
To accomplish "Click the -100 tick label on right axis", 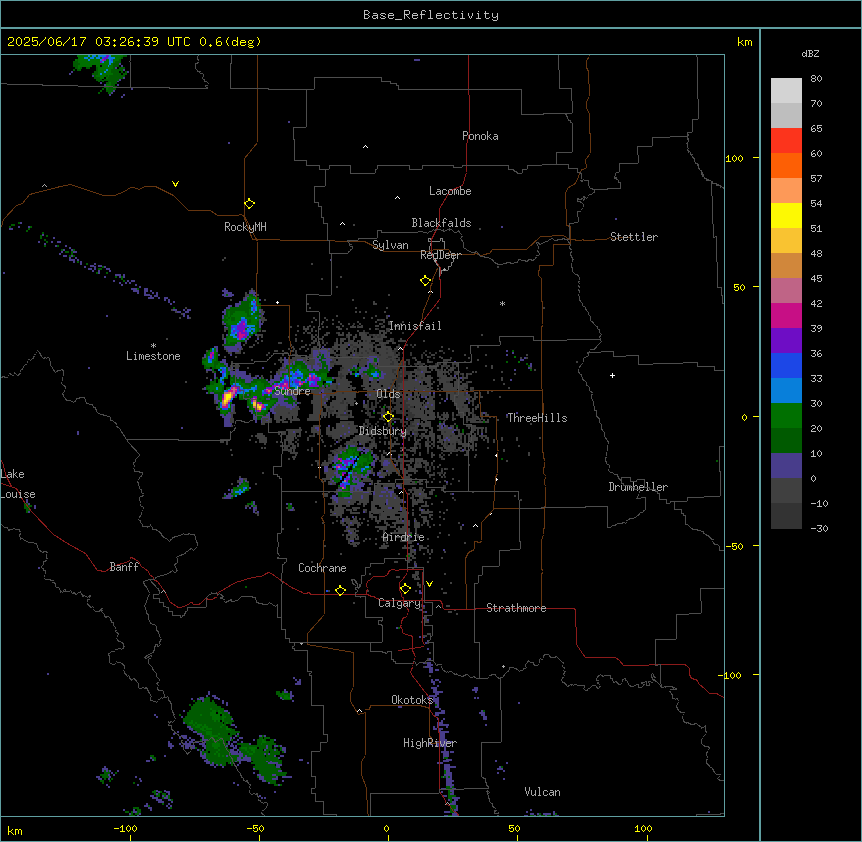I will (731, 675).
